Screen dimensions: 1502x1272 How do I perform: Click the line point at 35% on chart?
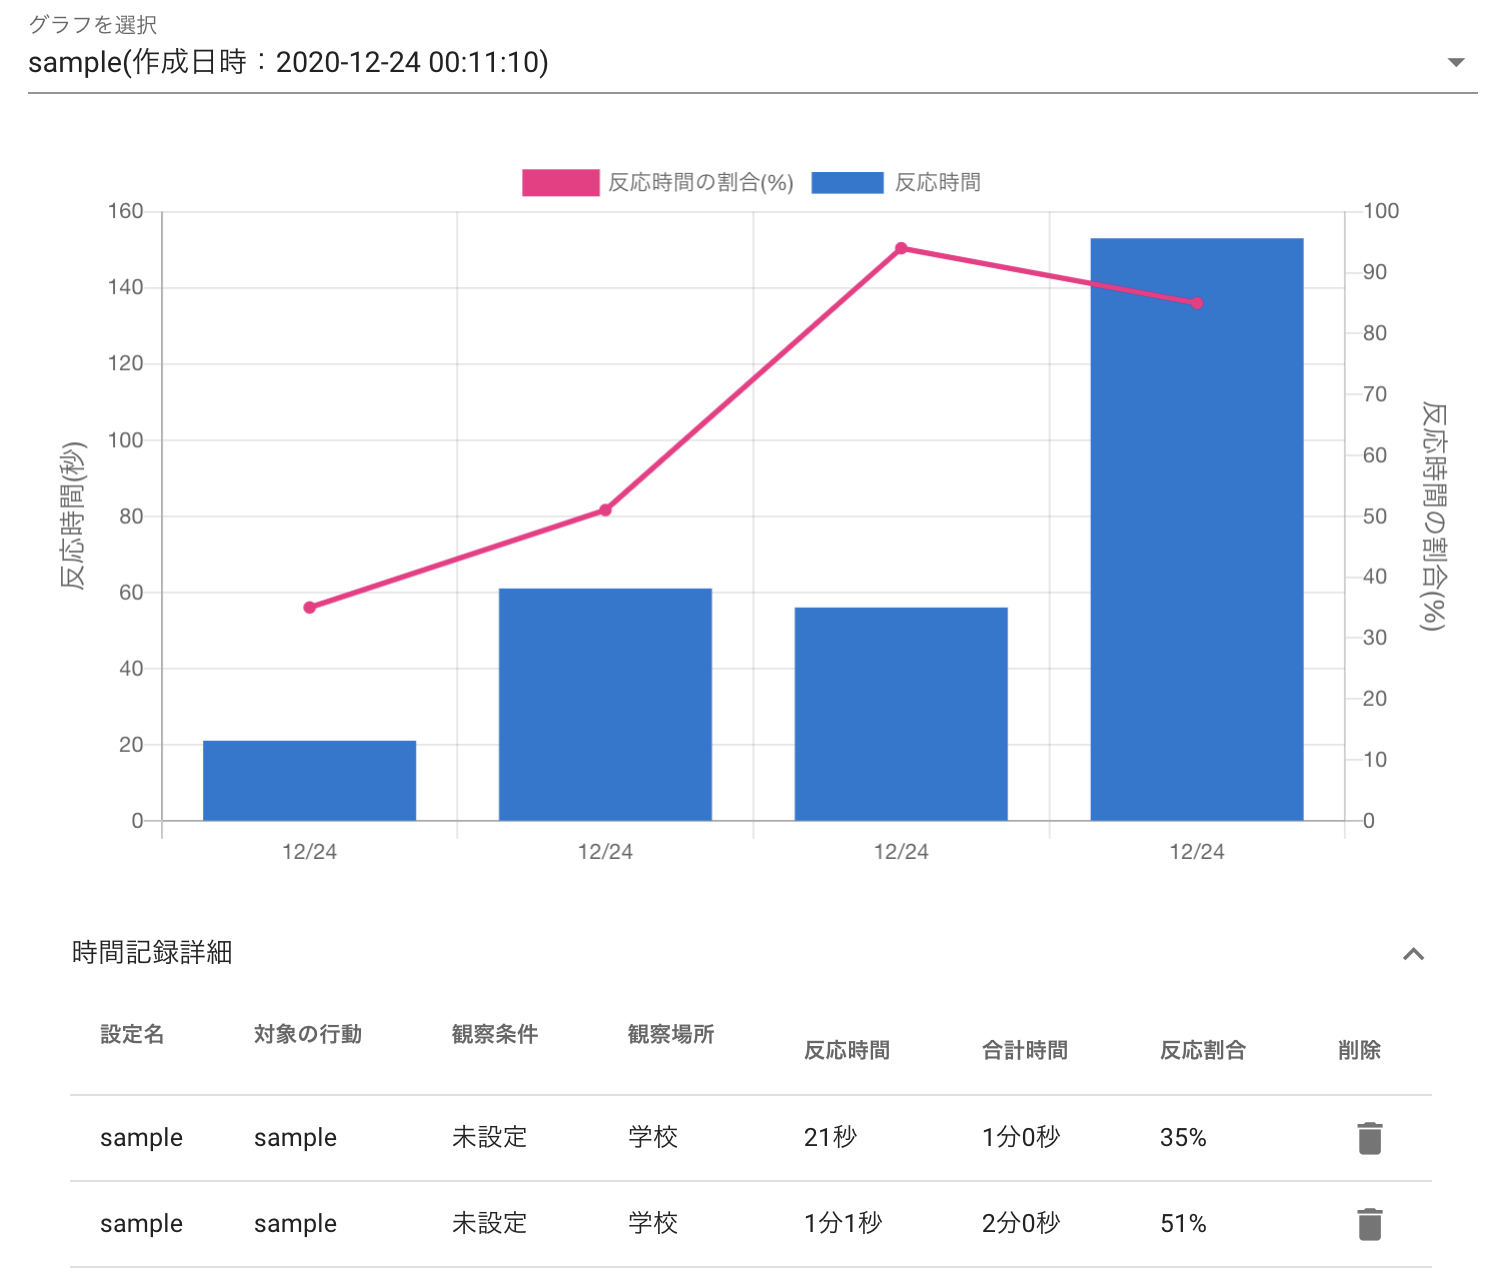coord(309,607)
